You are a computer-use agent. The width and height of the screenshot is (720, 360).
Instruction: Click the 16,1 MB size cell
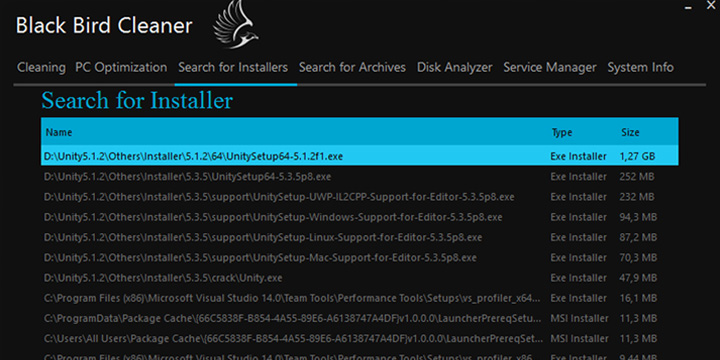[x=638, y=298]
